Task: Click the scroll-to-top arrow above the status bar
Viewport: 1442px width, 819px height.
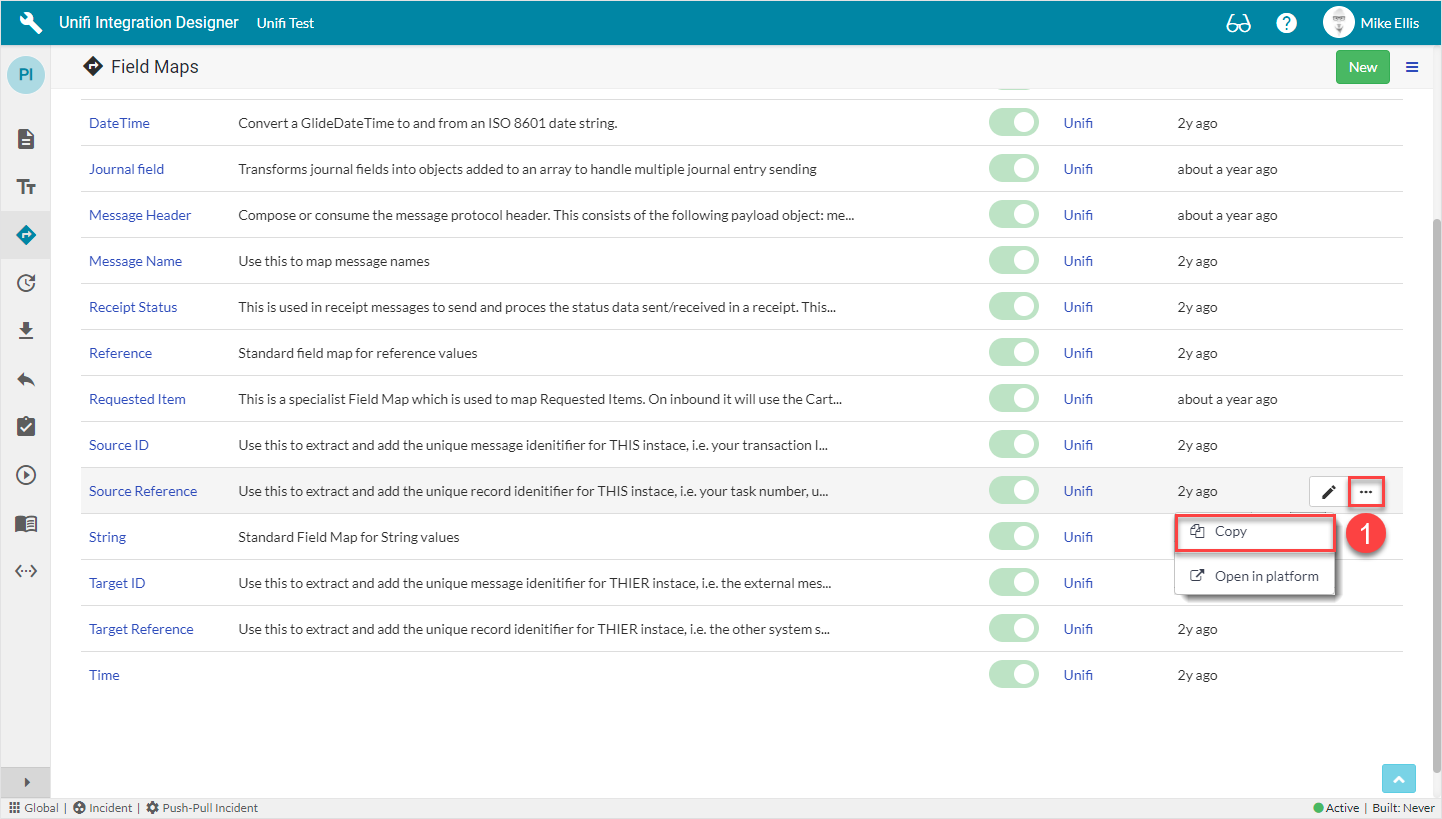Action: (x=1398, y=778)
